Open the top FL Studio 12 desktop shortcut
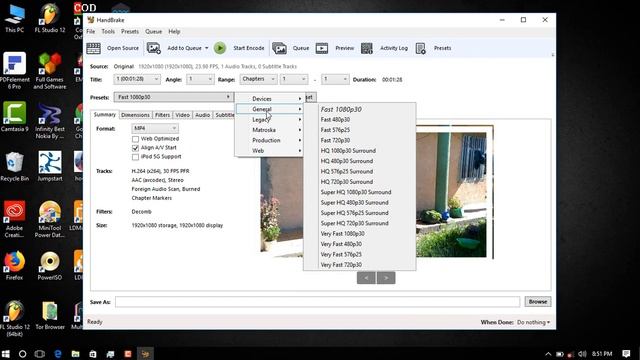The height and width of the screenshot is (360, 640). coord(50,18)
